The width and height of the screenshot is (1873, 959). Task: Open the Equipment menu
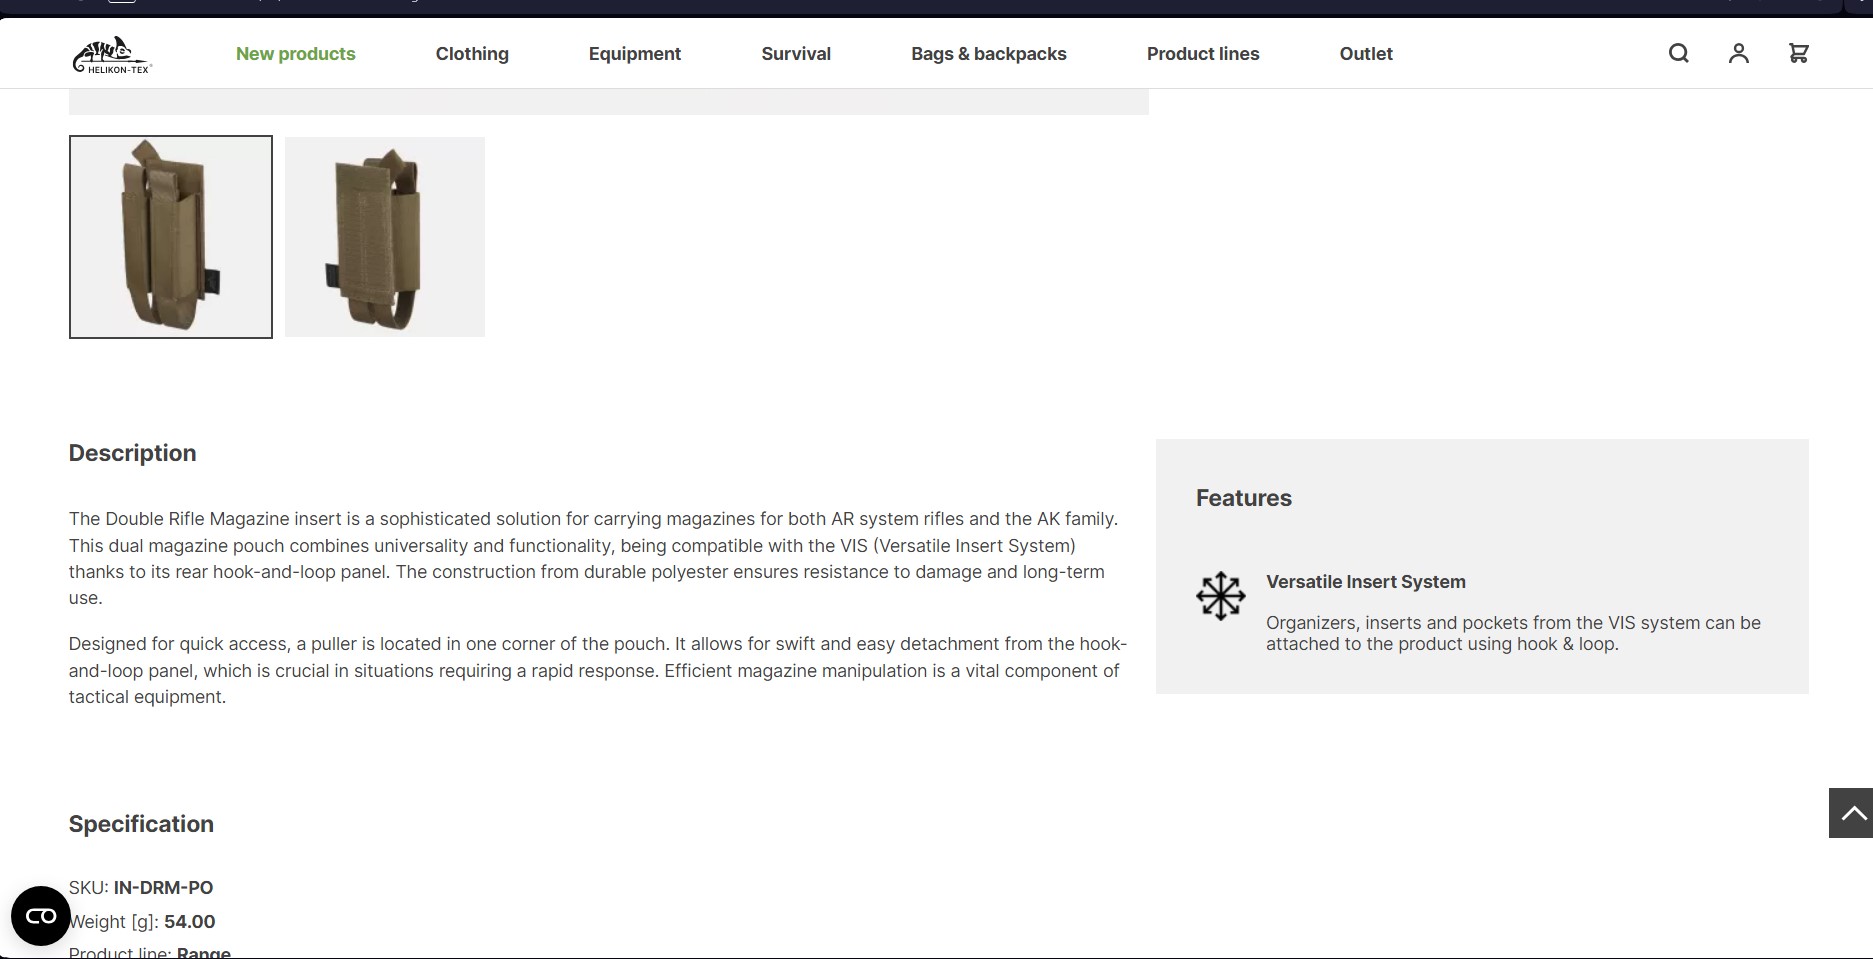635,54
